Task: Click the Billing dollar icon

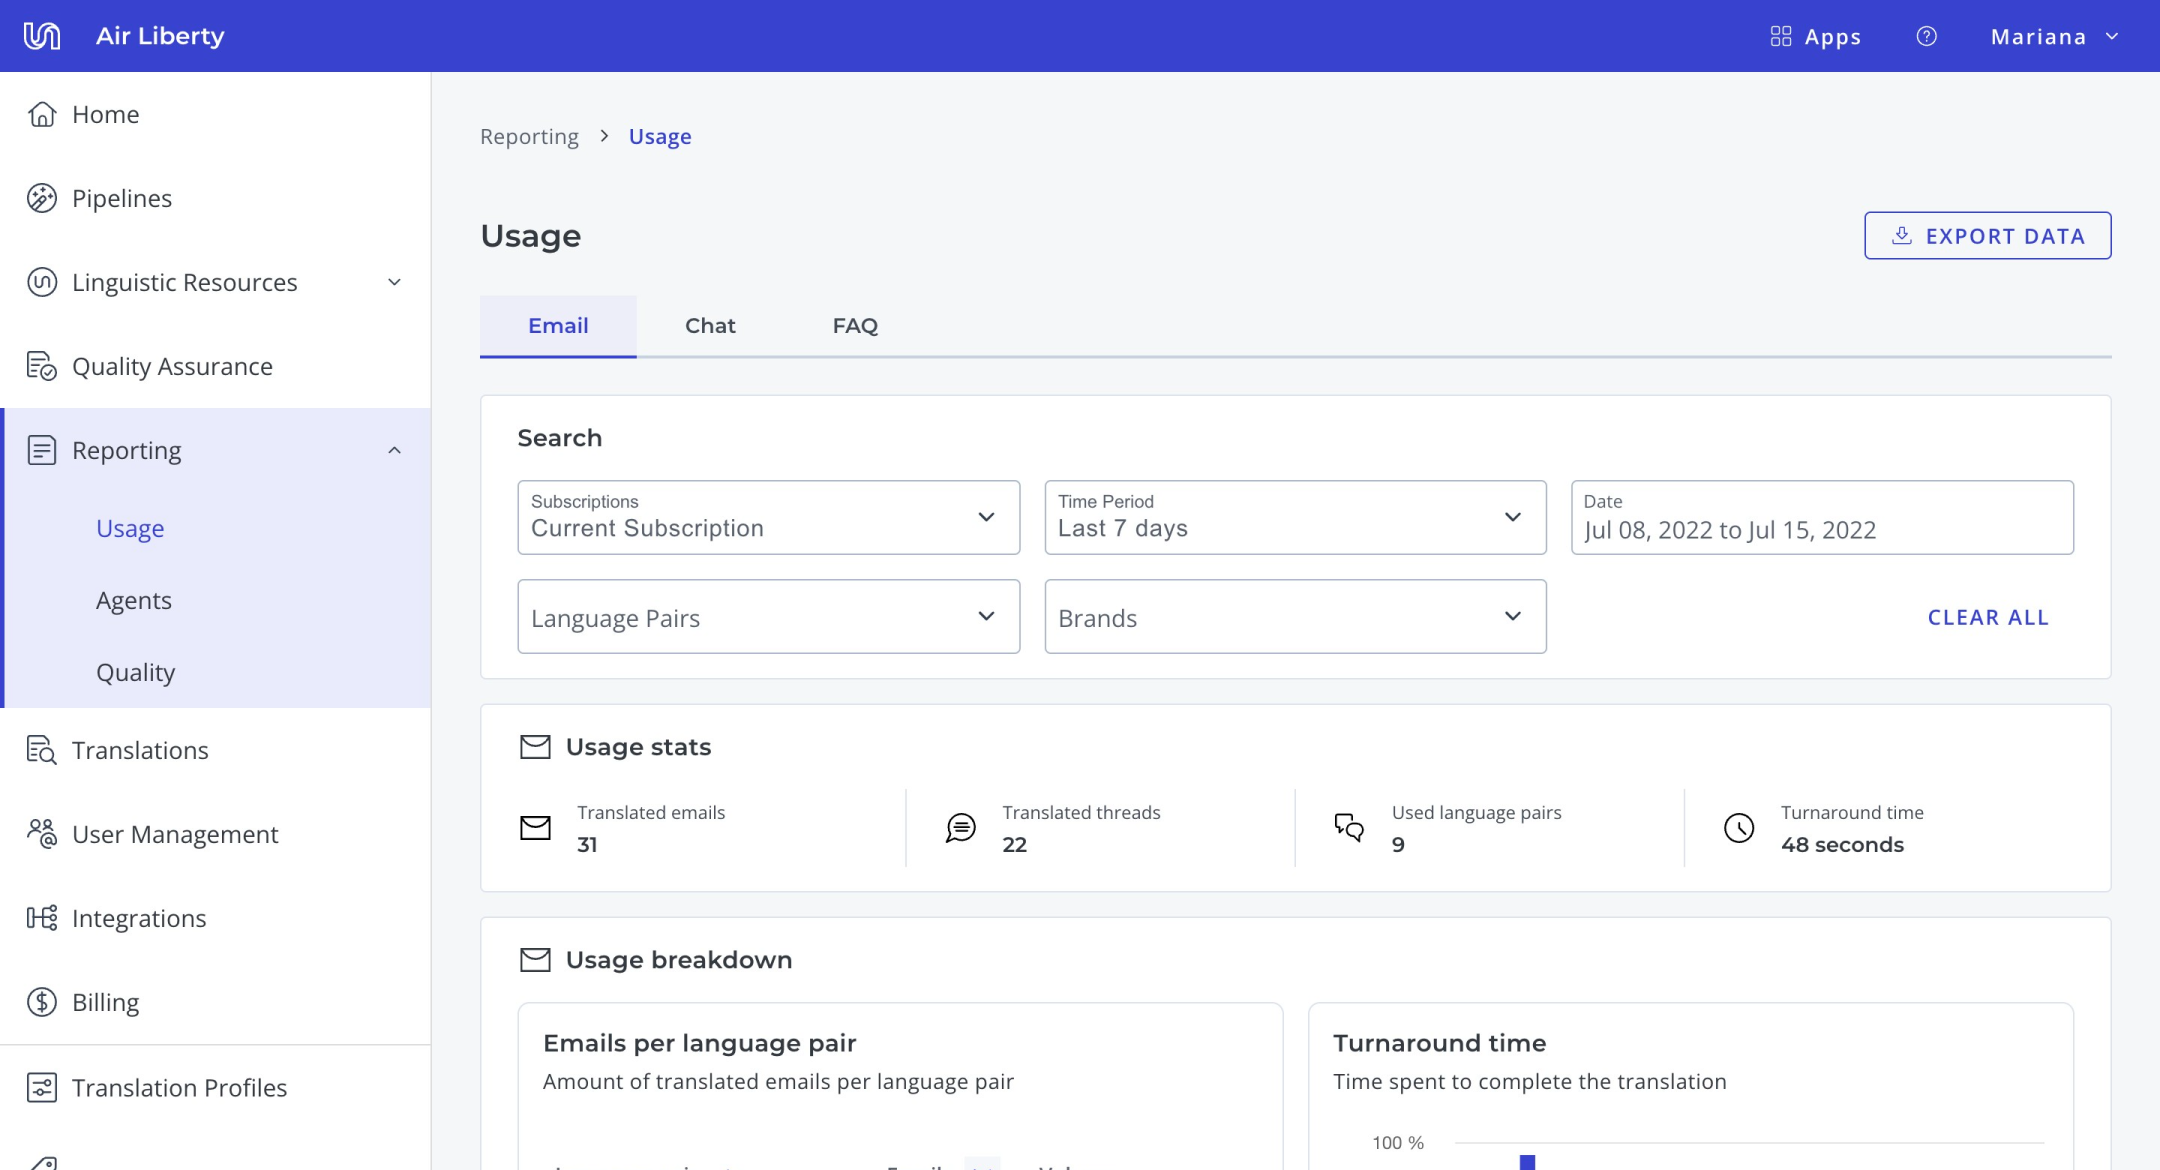Action: click(x=42, y=1002)
